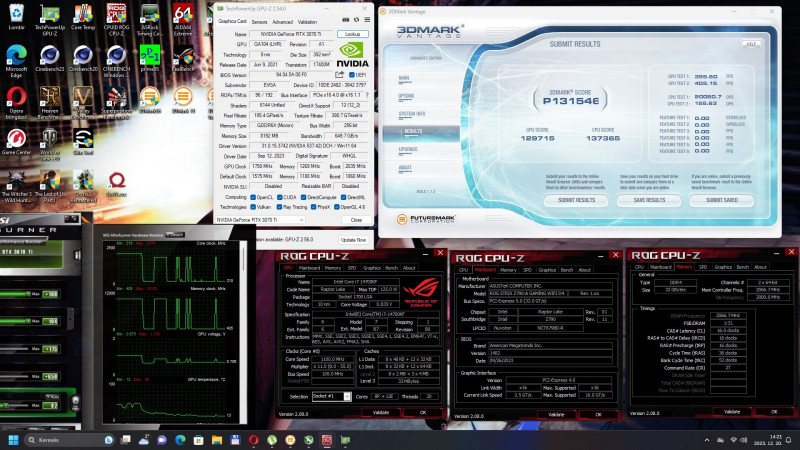Screen dimensions: 800x450
Task: Toggle CUDA checkbox in GPU-Z
Action: (280, 197)
